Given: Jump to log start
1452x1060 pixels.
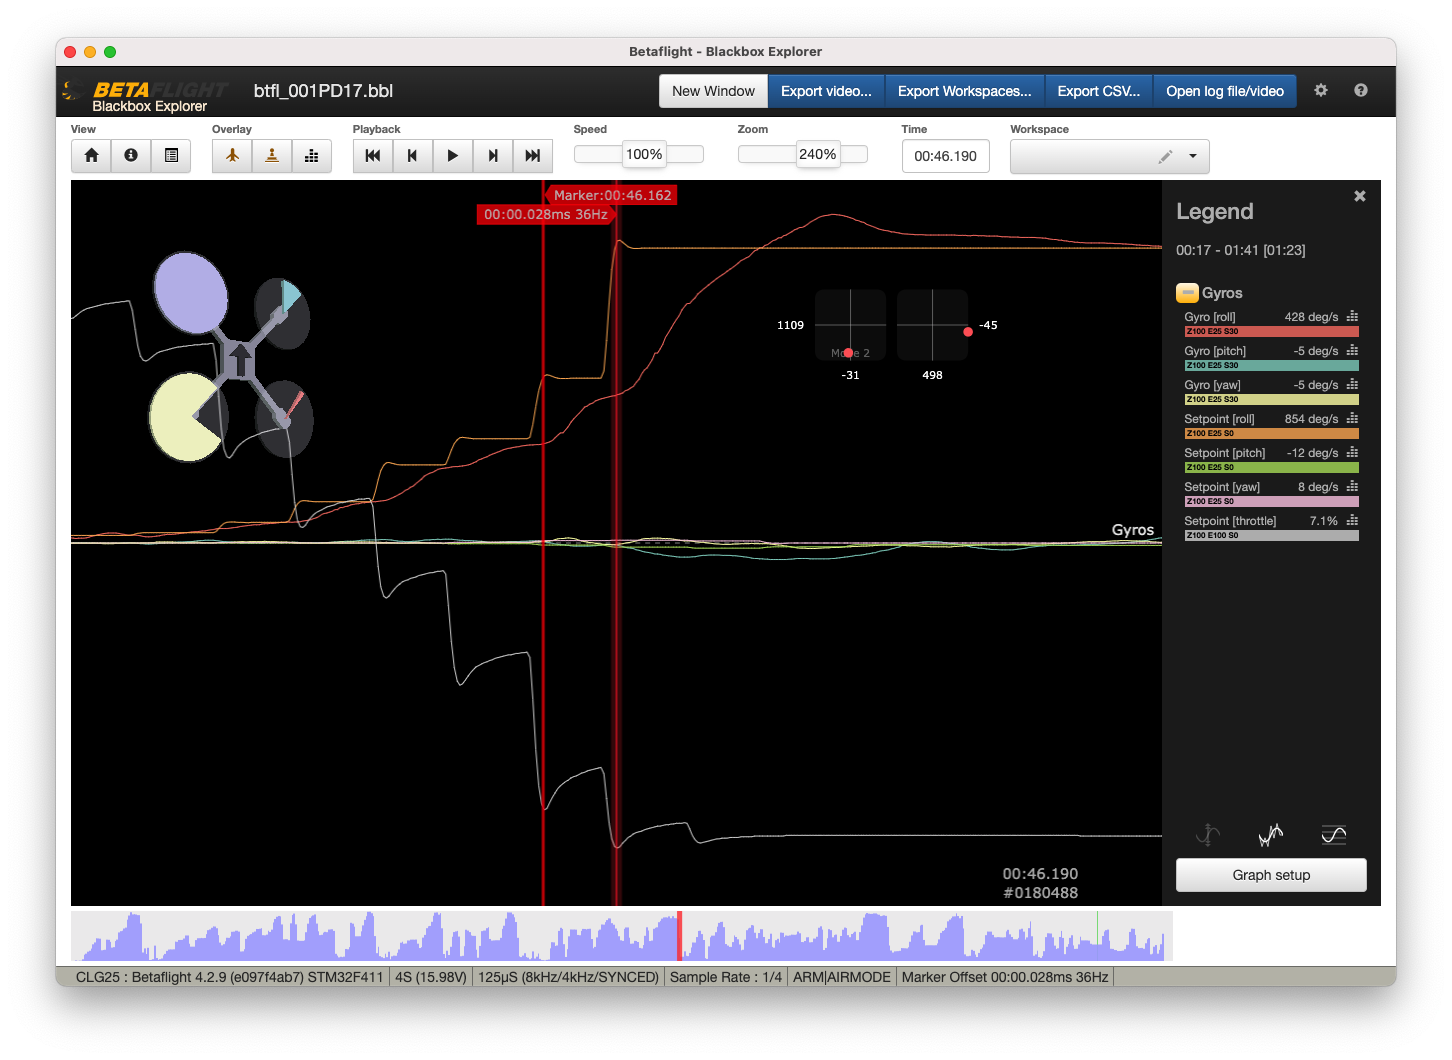Looking at the screenshot, I should click(373, 156).
